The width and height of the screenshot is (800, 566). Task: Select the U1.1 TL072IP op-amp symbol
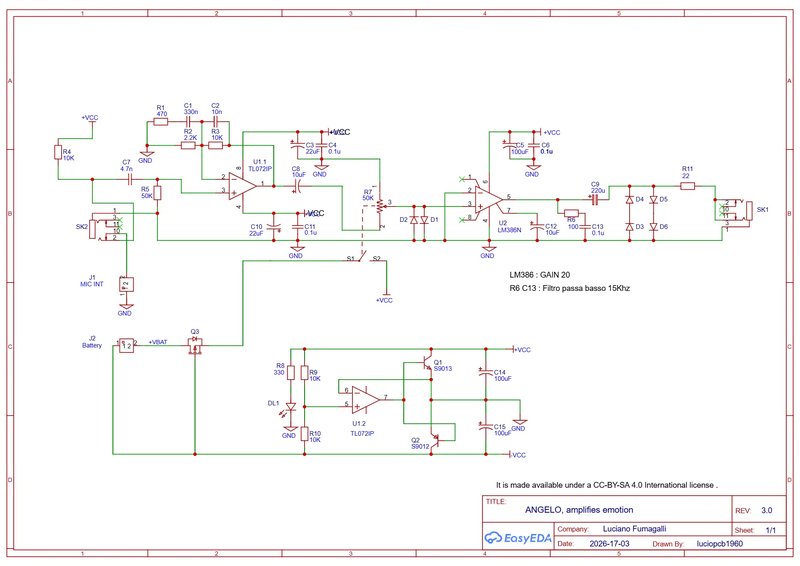[243, 186]
